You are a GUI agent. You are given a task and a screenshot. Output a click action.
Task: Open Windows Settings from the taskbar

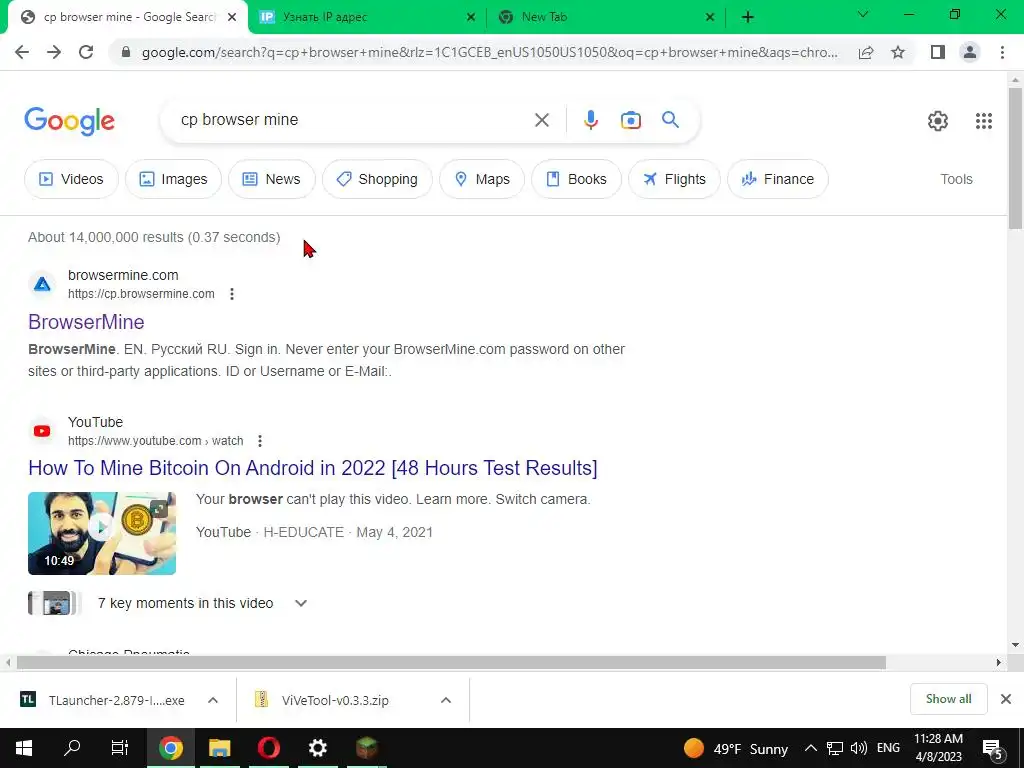[x=317, y=748]
